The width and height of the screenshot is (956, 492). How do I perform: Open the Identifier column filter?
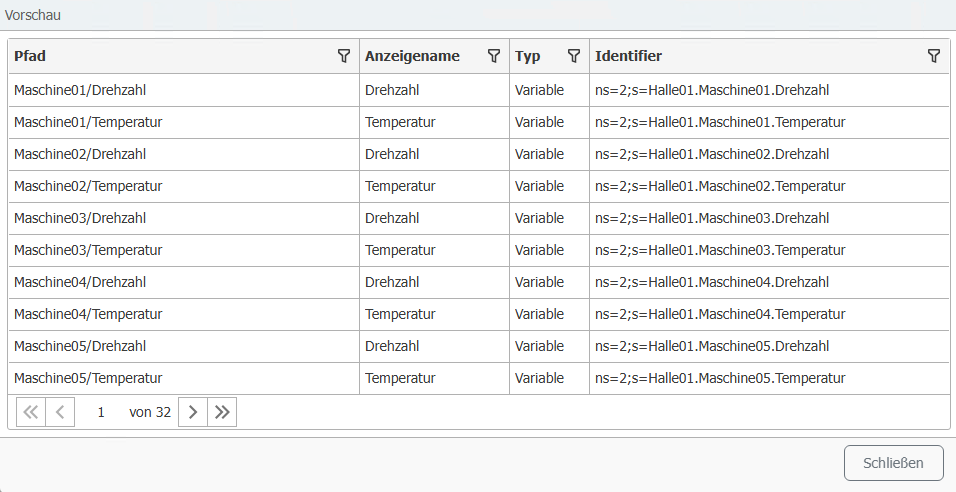click(933, 56)
